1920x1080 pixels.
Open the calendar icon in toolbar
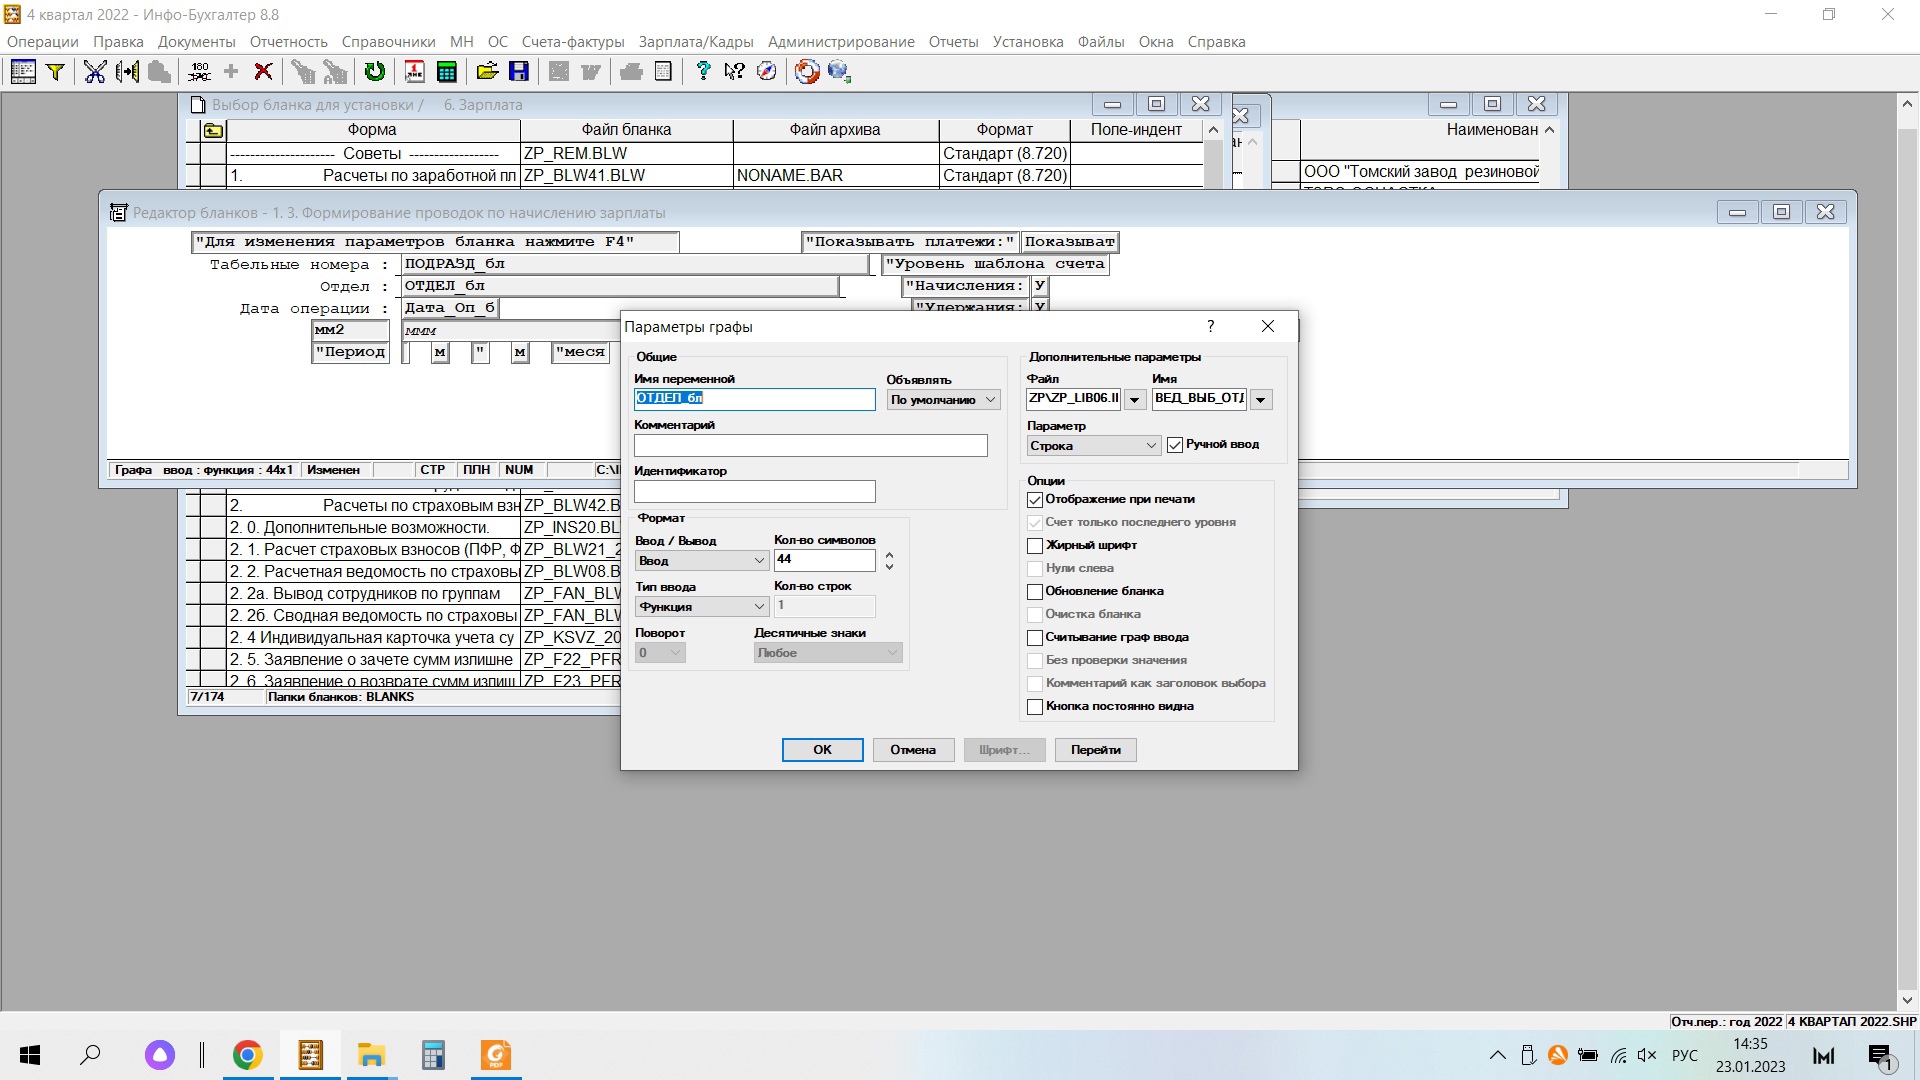coord(415,71)
